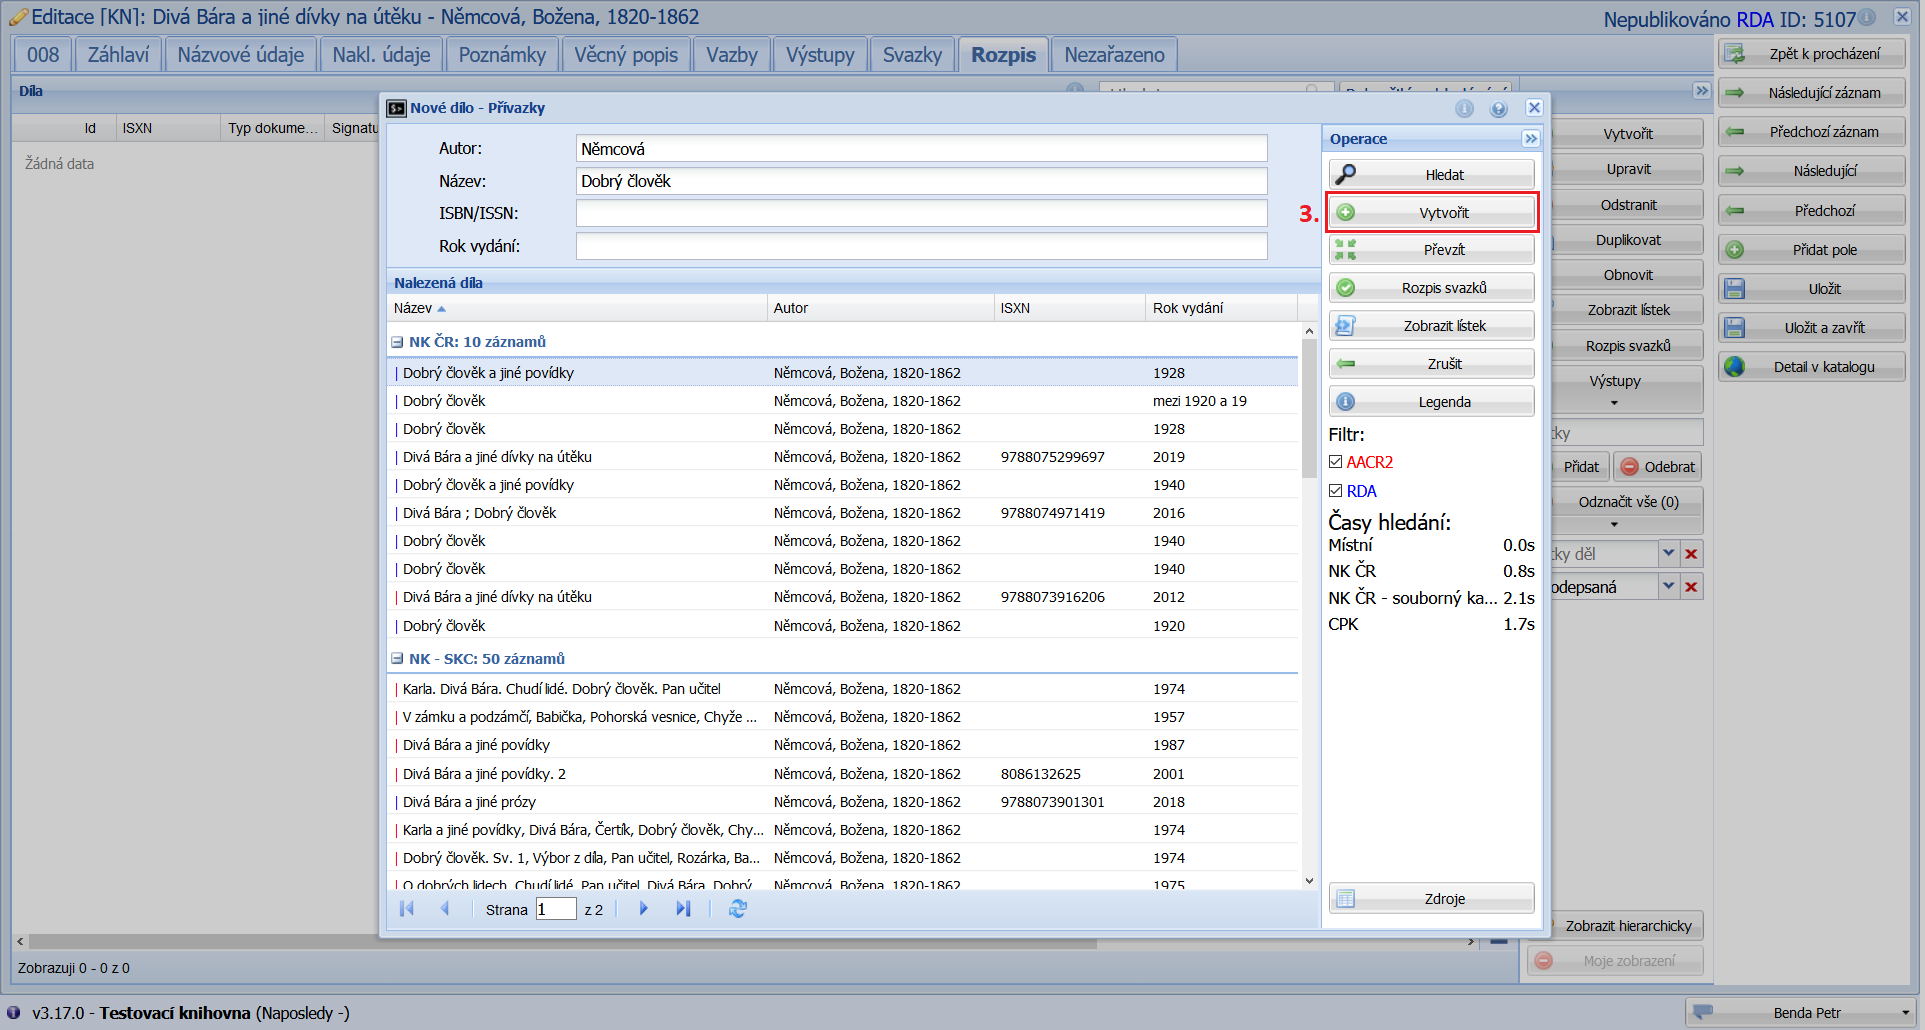The height and width of the screenshot is (1030, 1925).
Task: Collapse the NK ČR: 10 záznamů group
Action: coord(397,342)
